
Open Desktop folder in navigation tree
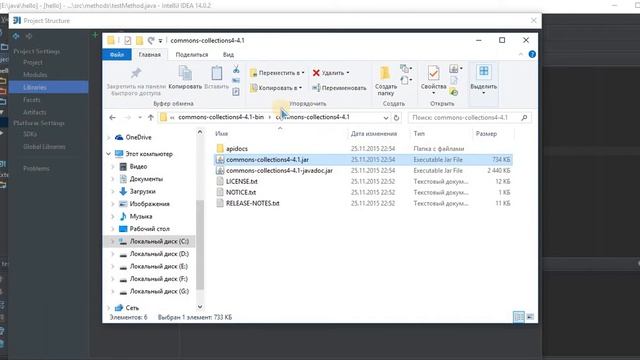click(x=149, y=229)
